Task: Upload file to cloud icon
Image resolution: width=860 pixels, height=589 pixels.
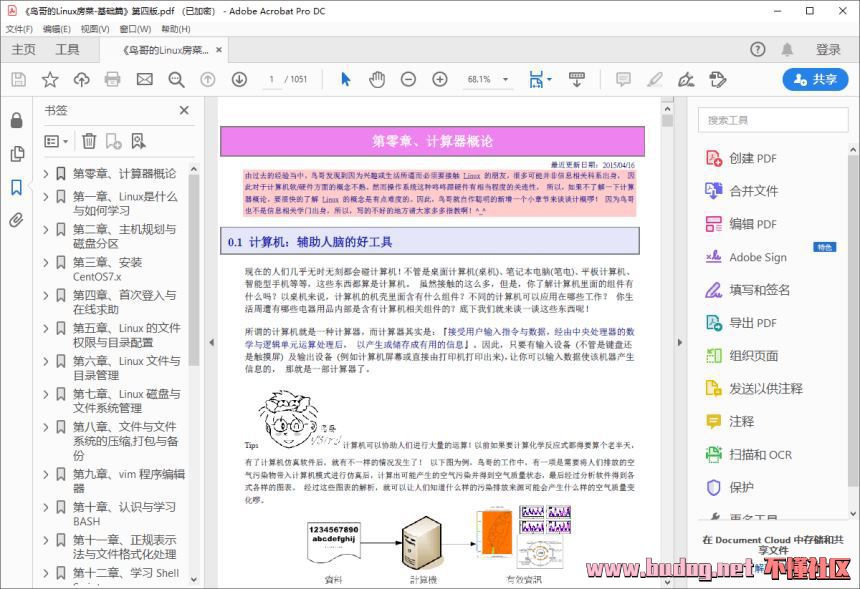Action: (82, 80)
